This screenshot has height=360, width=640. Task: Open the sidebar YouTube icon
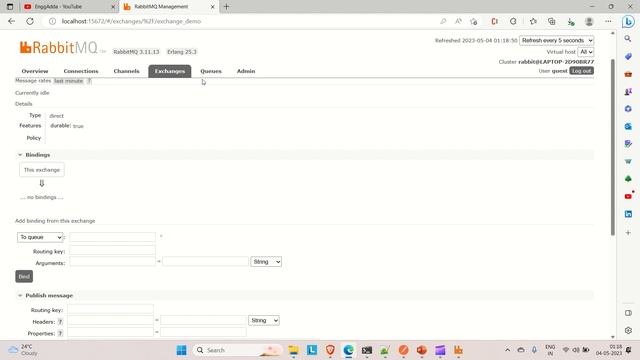coord(628,196)
